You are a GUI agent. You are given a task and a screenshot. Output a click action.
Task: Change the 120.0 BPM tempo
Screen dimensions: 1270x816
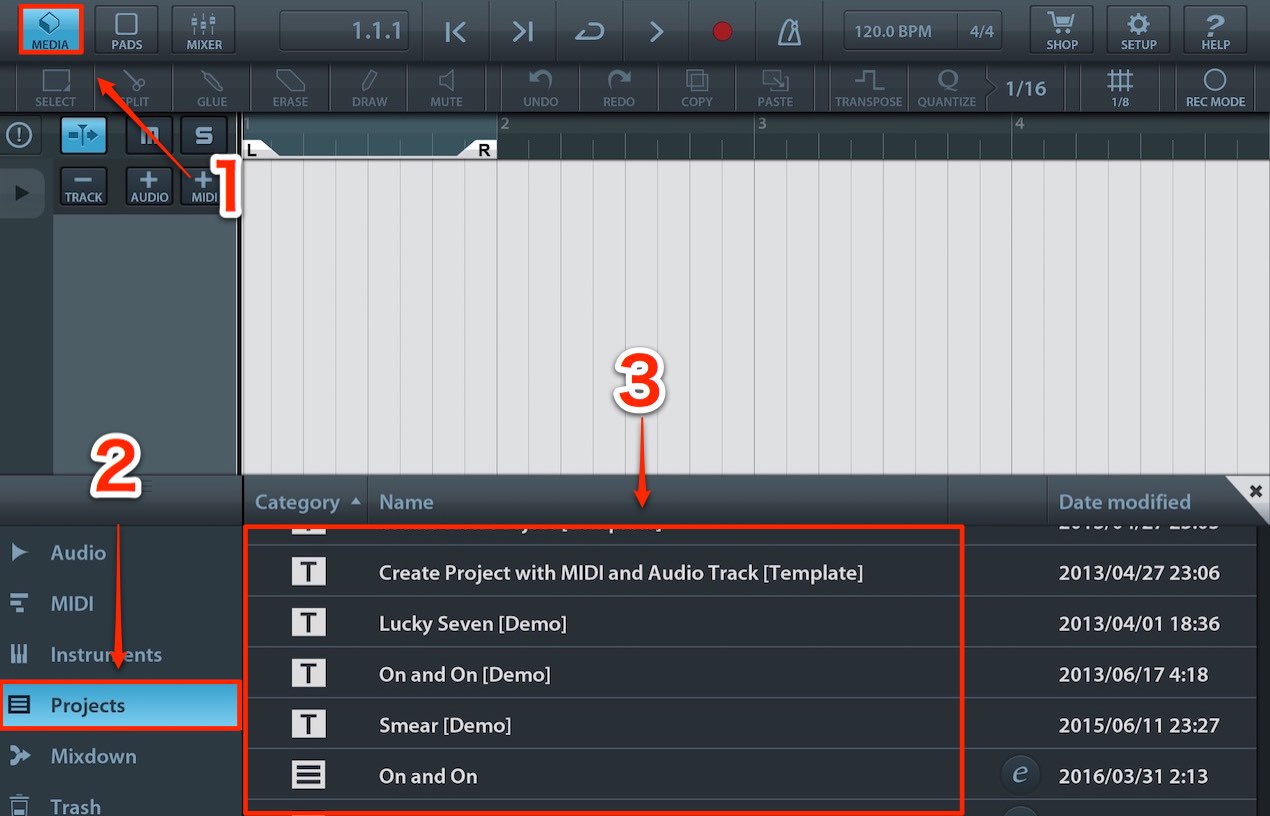[x=900, y=31]
